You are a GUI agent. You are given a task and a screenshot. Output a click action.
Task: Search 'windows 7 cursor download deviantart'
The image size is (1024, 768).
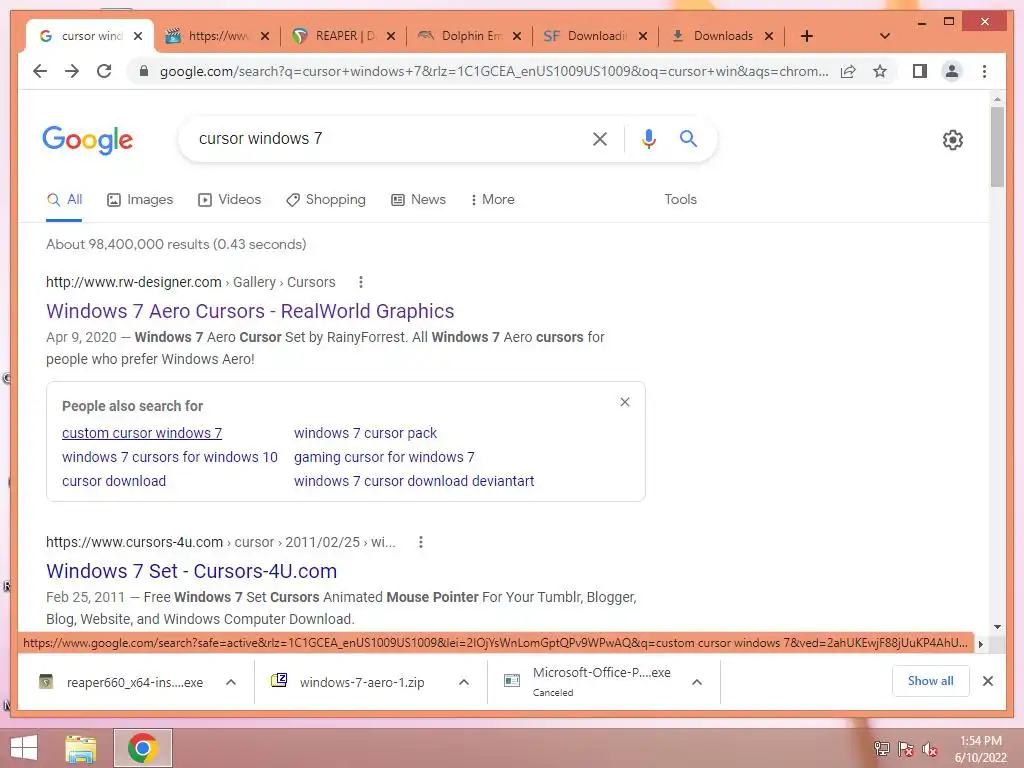click(x=414, y=481)
